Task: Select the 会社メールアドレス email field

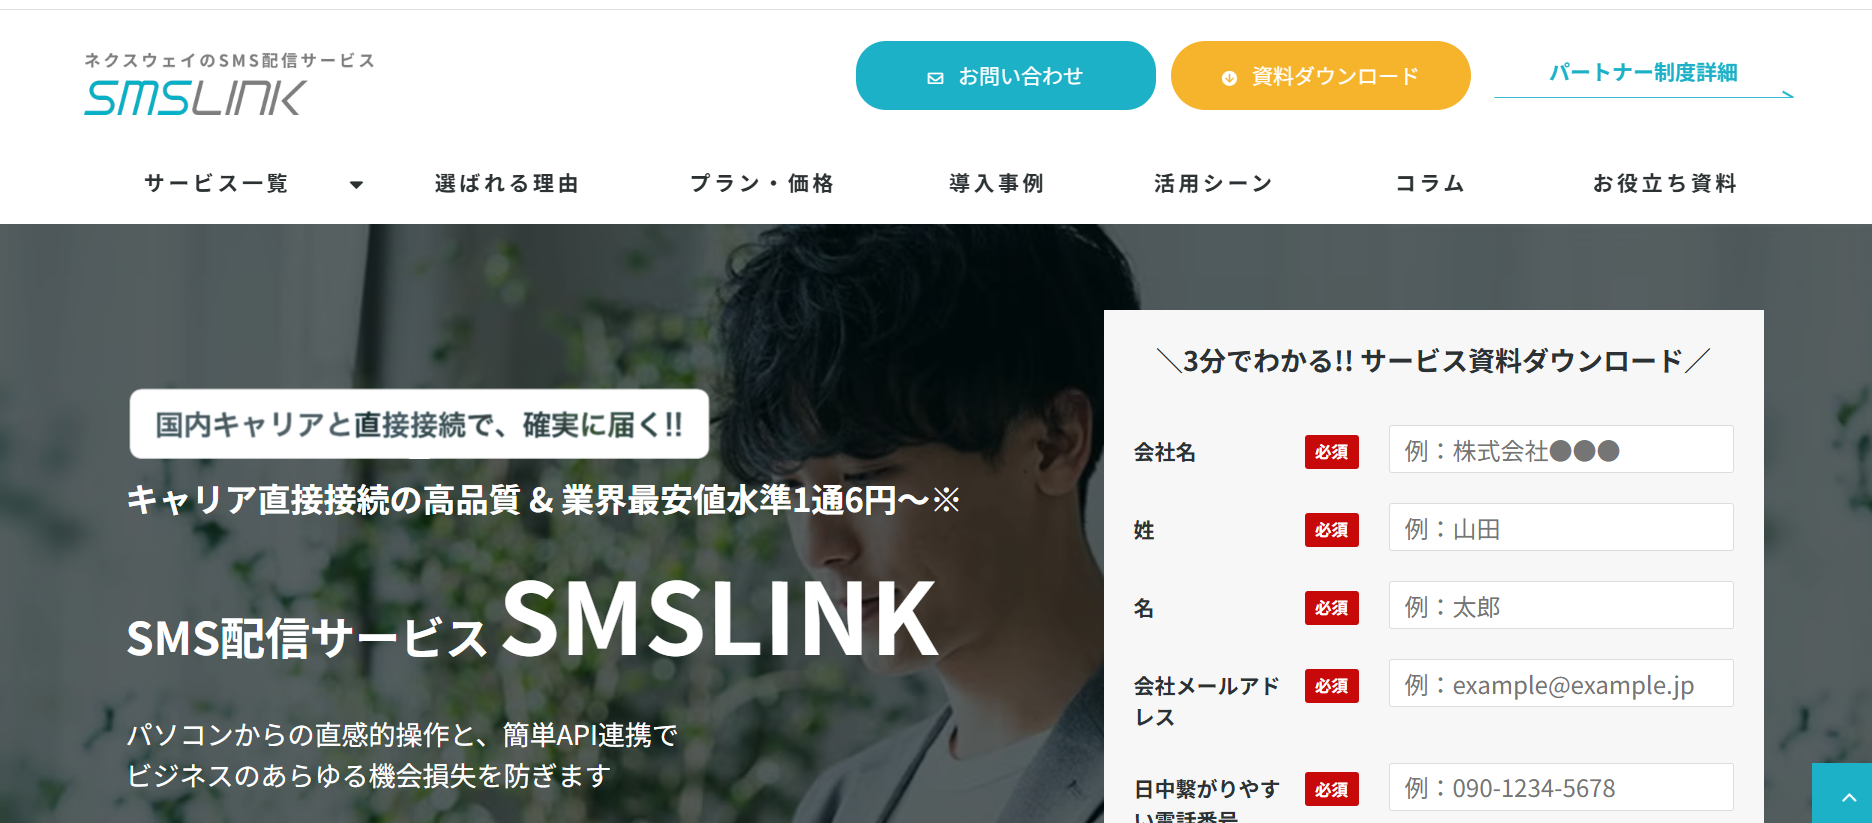Action: [1561, 683]
